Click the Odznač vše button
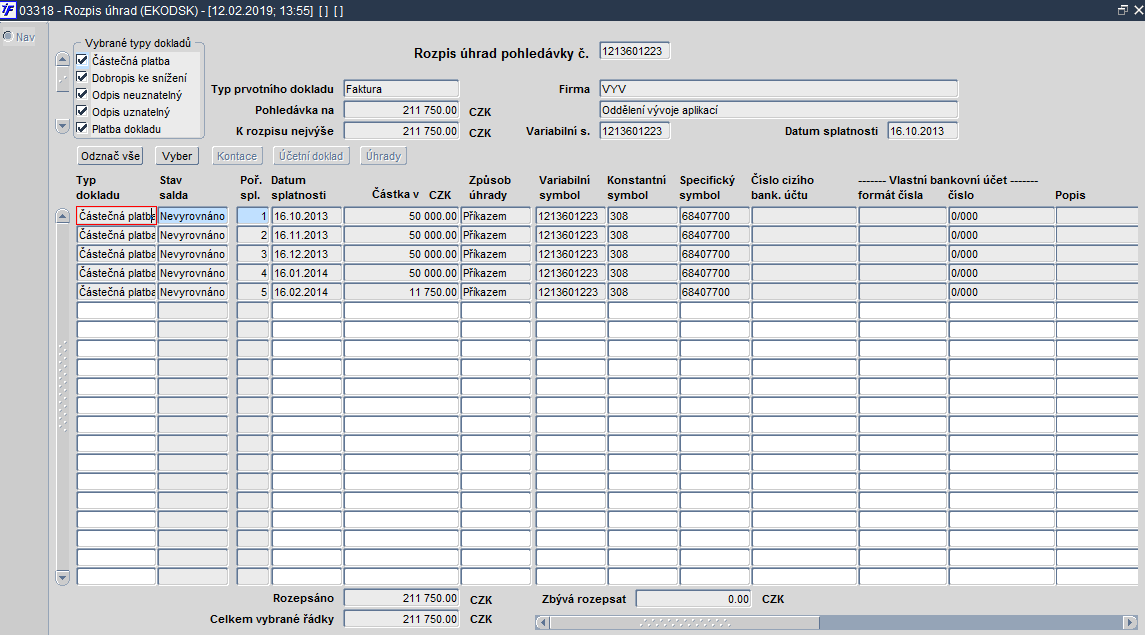 (110, 156)
